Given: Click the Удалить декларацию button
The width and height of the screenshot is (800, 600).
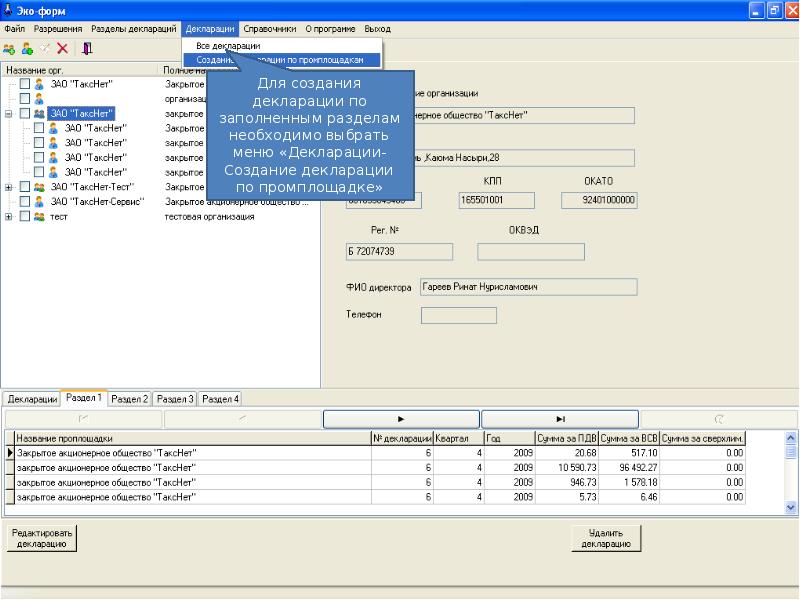Looking at the screenshot, I should (x=605, y=539).
